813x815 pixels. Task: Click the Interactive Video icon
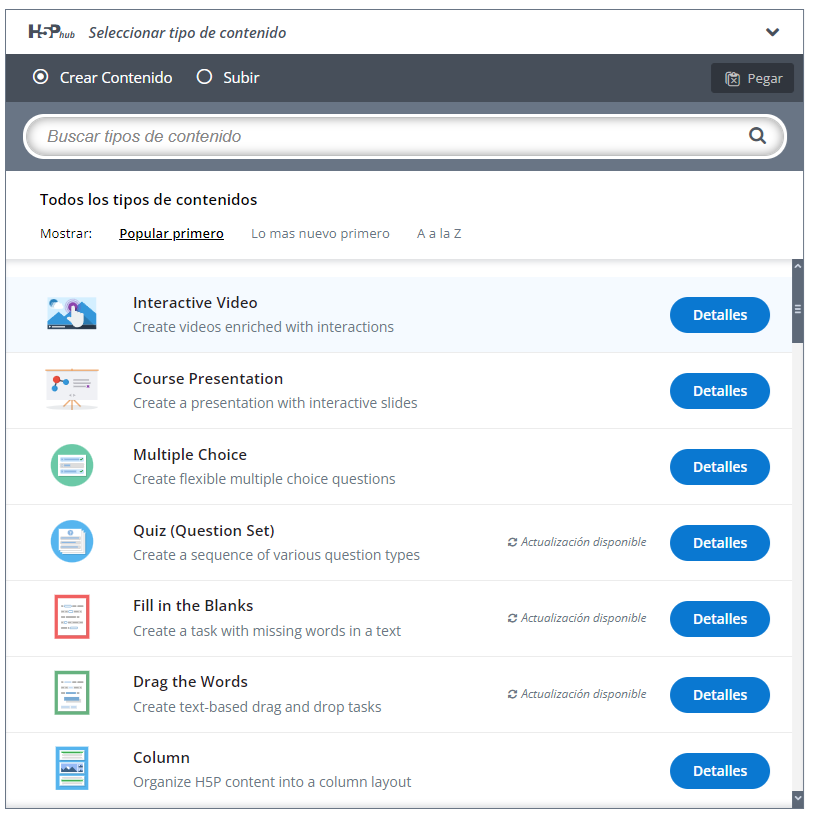point(71,314)
